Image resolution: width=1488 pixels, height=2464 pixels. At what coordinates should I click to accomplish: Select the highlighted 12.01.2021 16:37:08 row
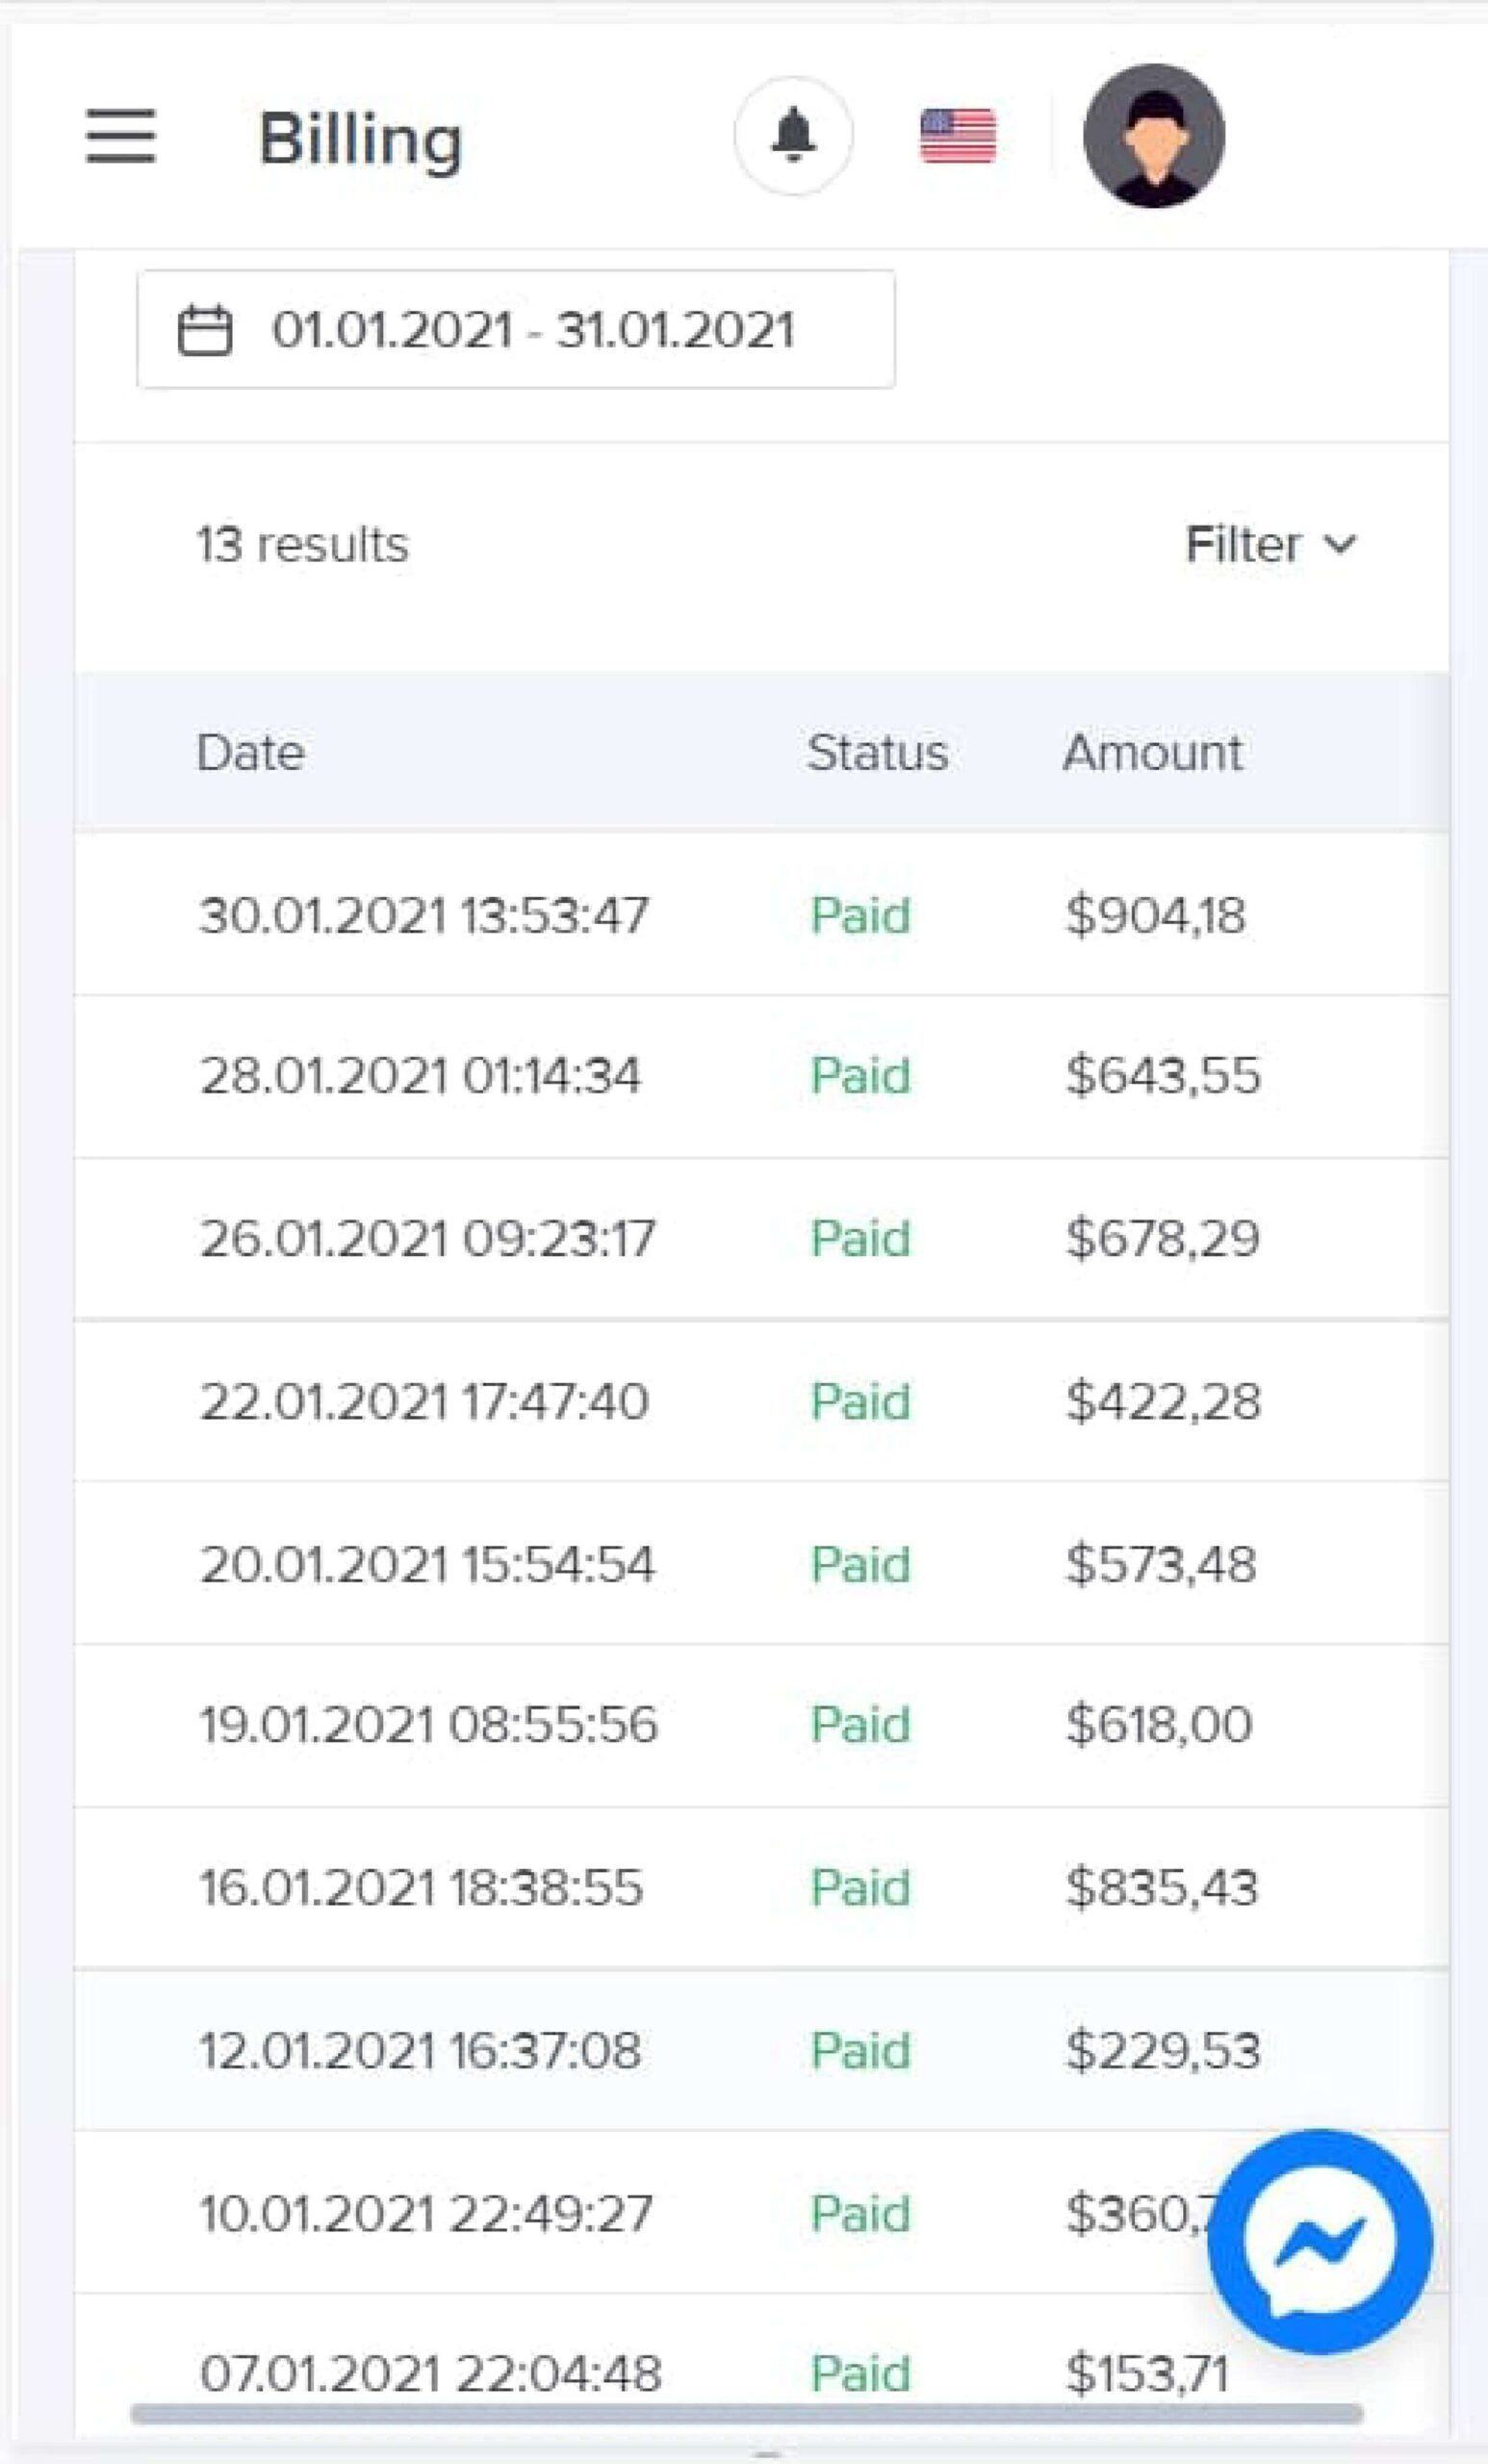tap(762, 2050)
